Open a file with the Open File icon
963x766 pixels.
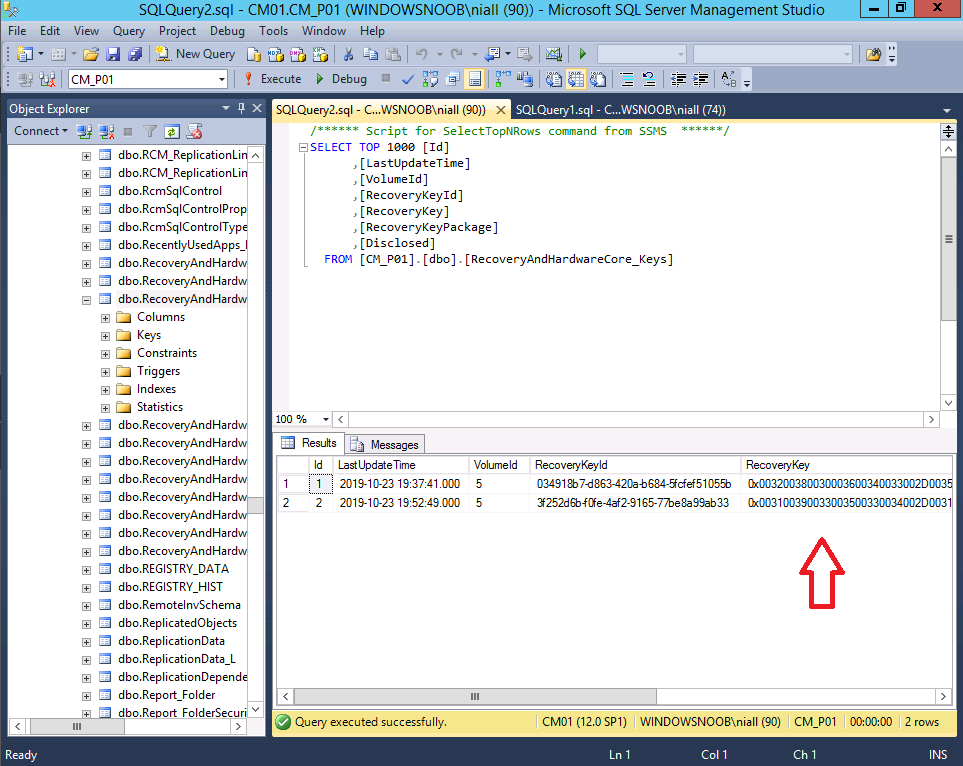(91, 54)
